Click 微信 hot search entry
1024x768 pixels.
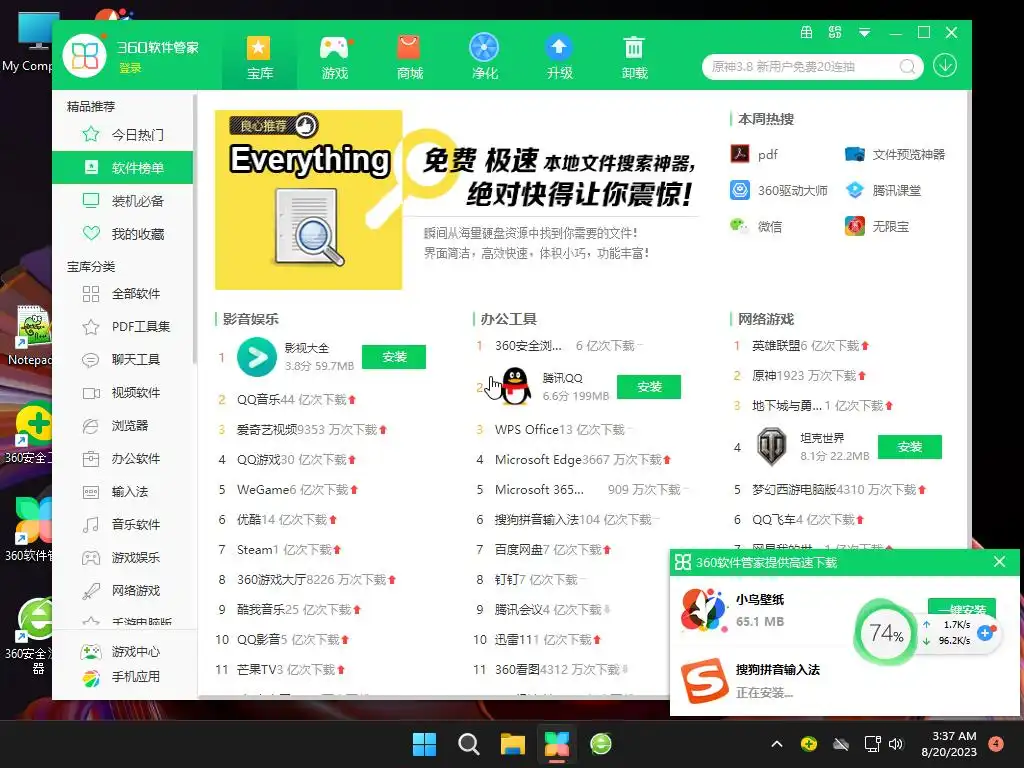tap(756, 226)
